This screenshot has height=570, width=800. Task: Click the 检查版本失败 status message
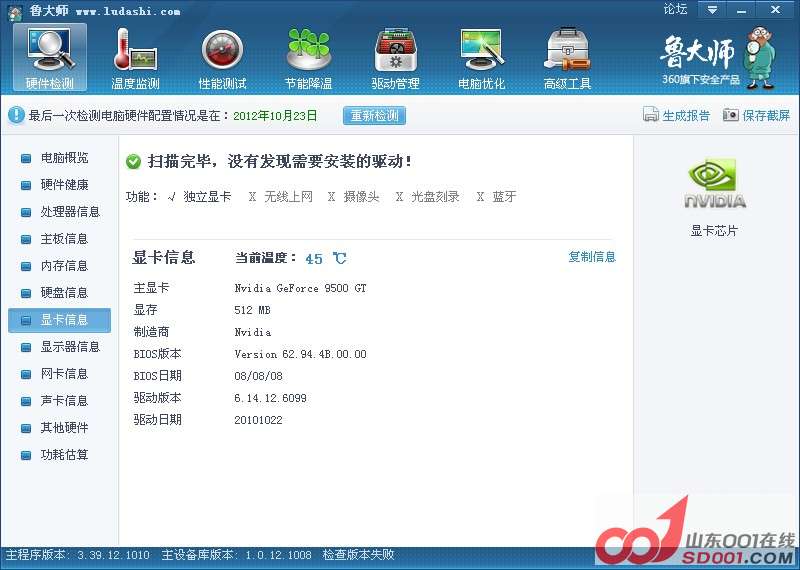tap(359, 555)
